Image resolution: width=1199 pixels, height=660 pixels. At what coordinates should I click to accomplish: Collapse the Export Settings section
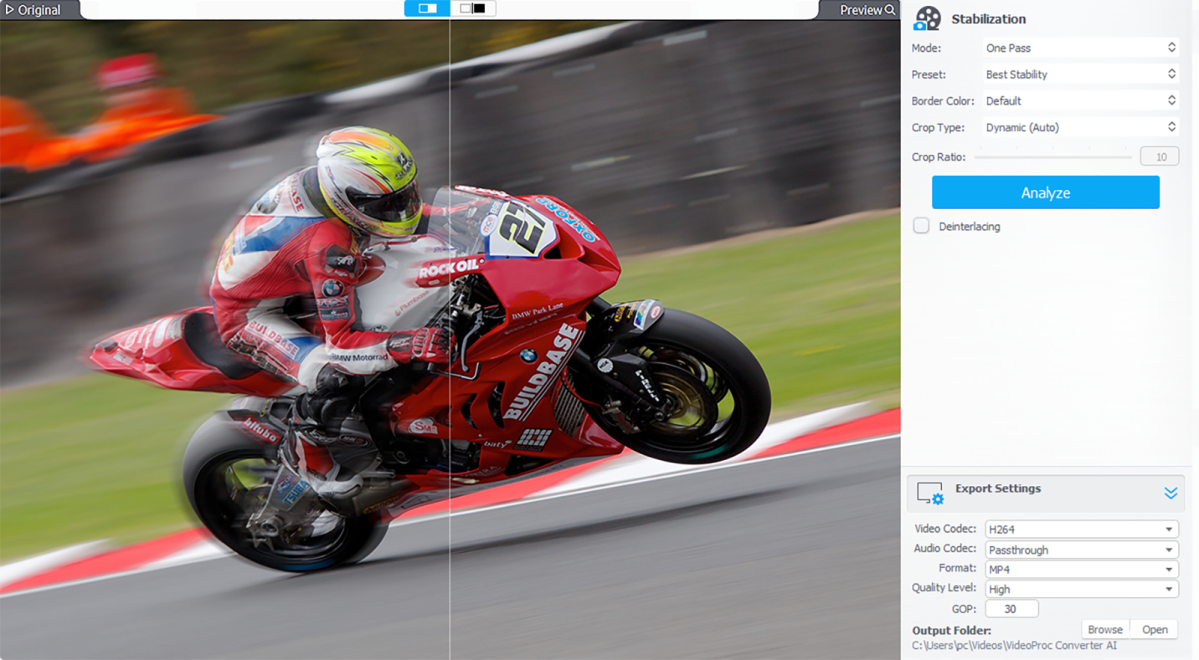coord(1170,493)
